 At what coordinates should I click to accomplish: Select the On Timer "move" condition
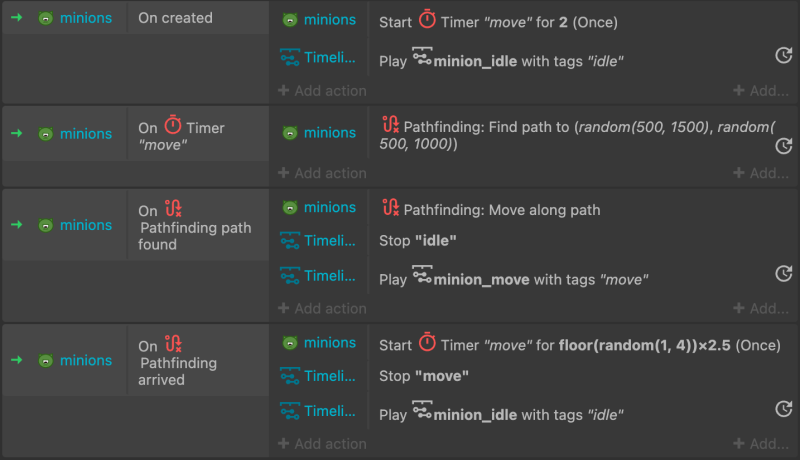point(198,134)
